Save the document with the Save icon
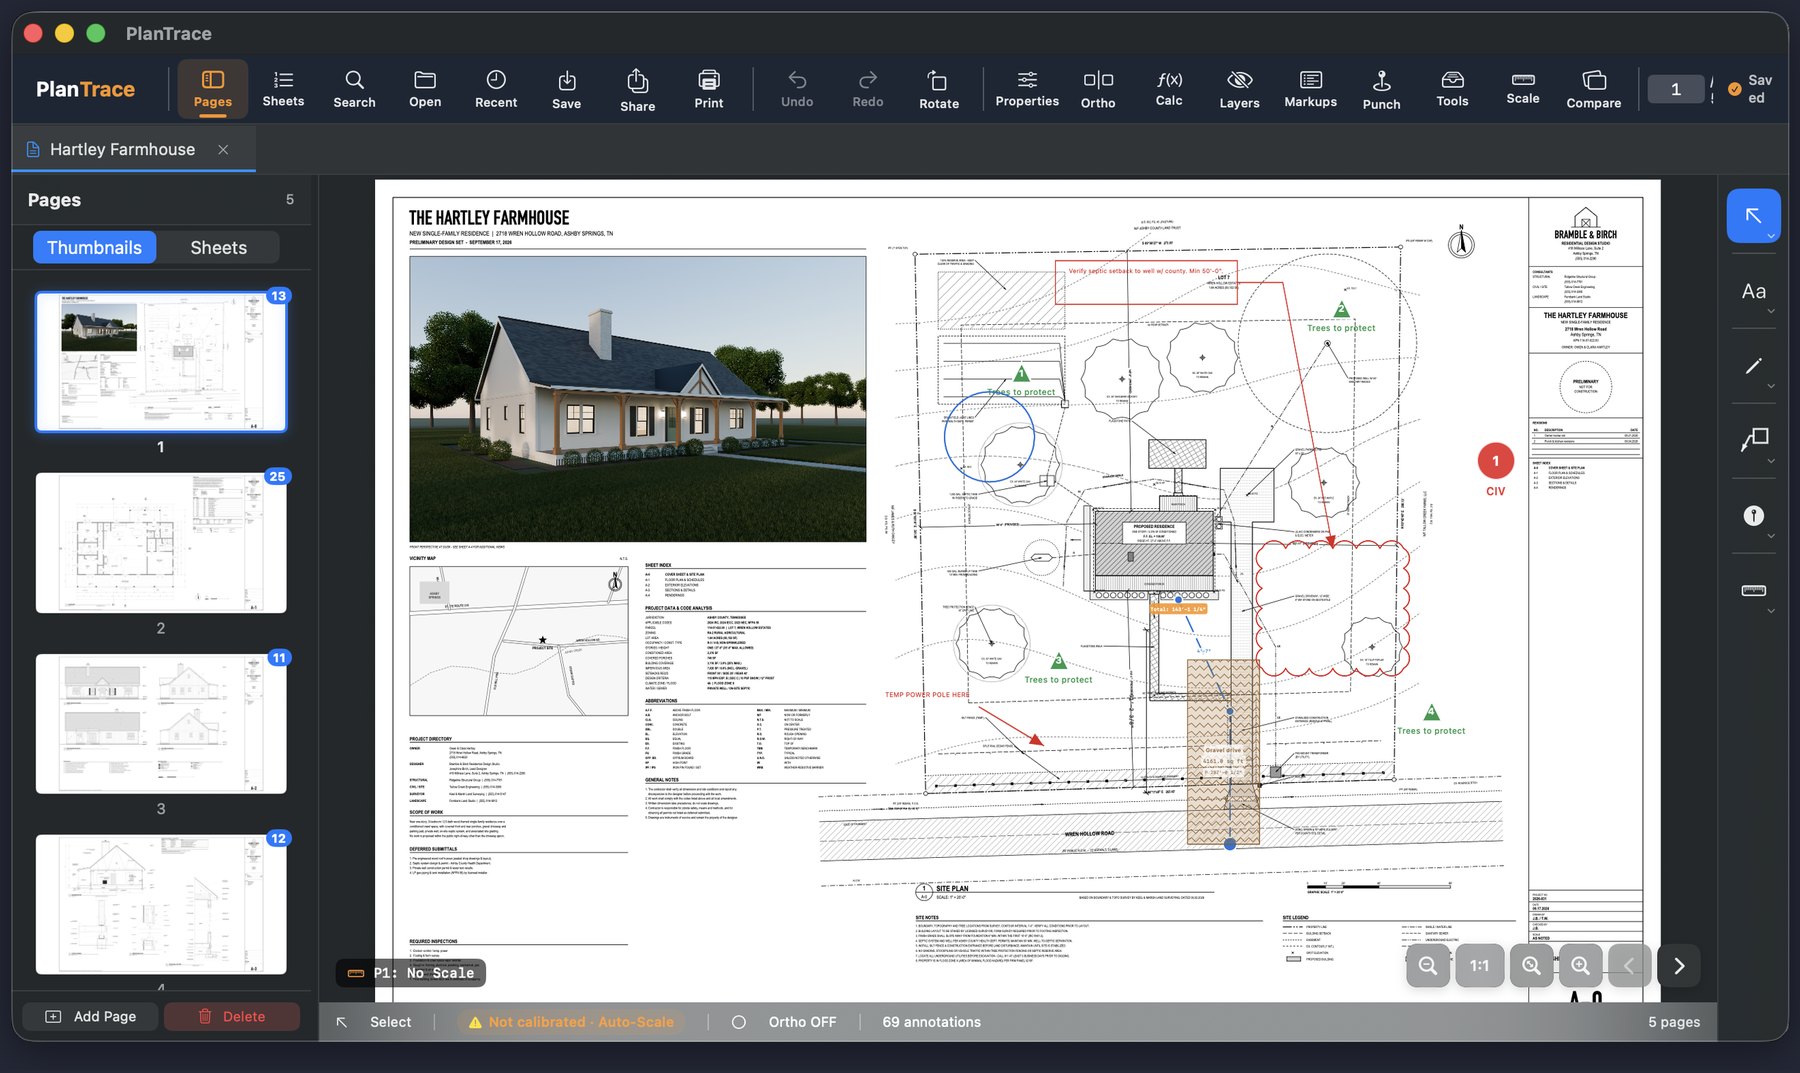The image size is (1800, 1073). click(x=566, y=89)
